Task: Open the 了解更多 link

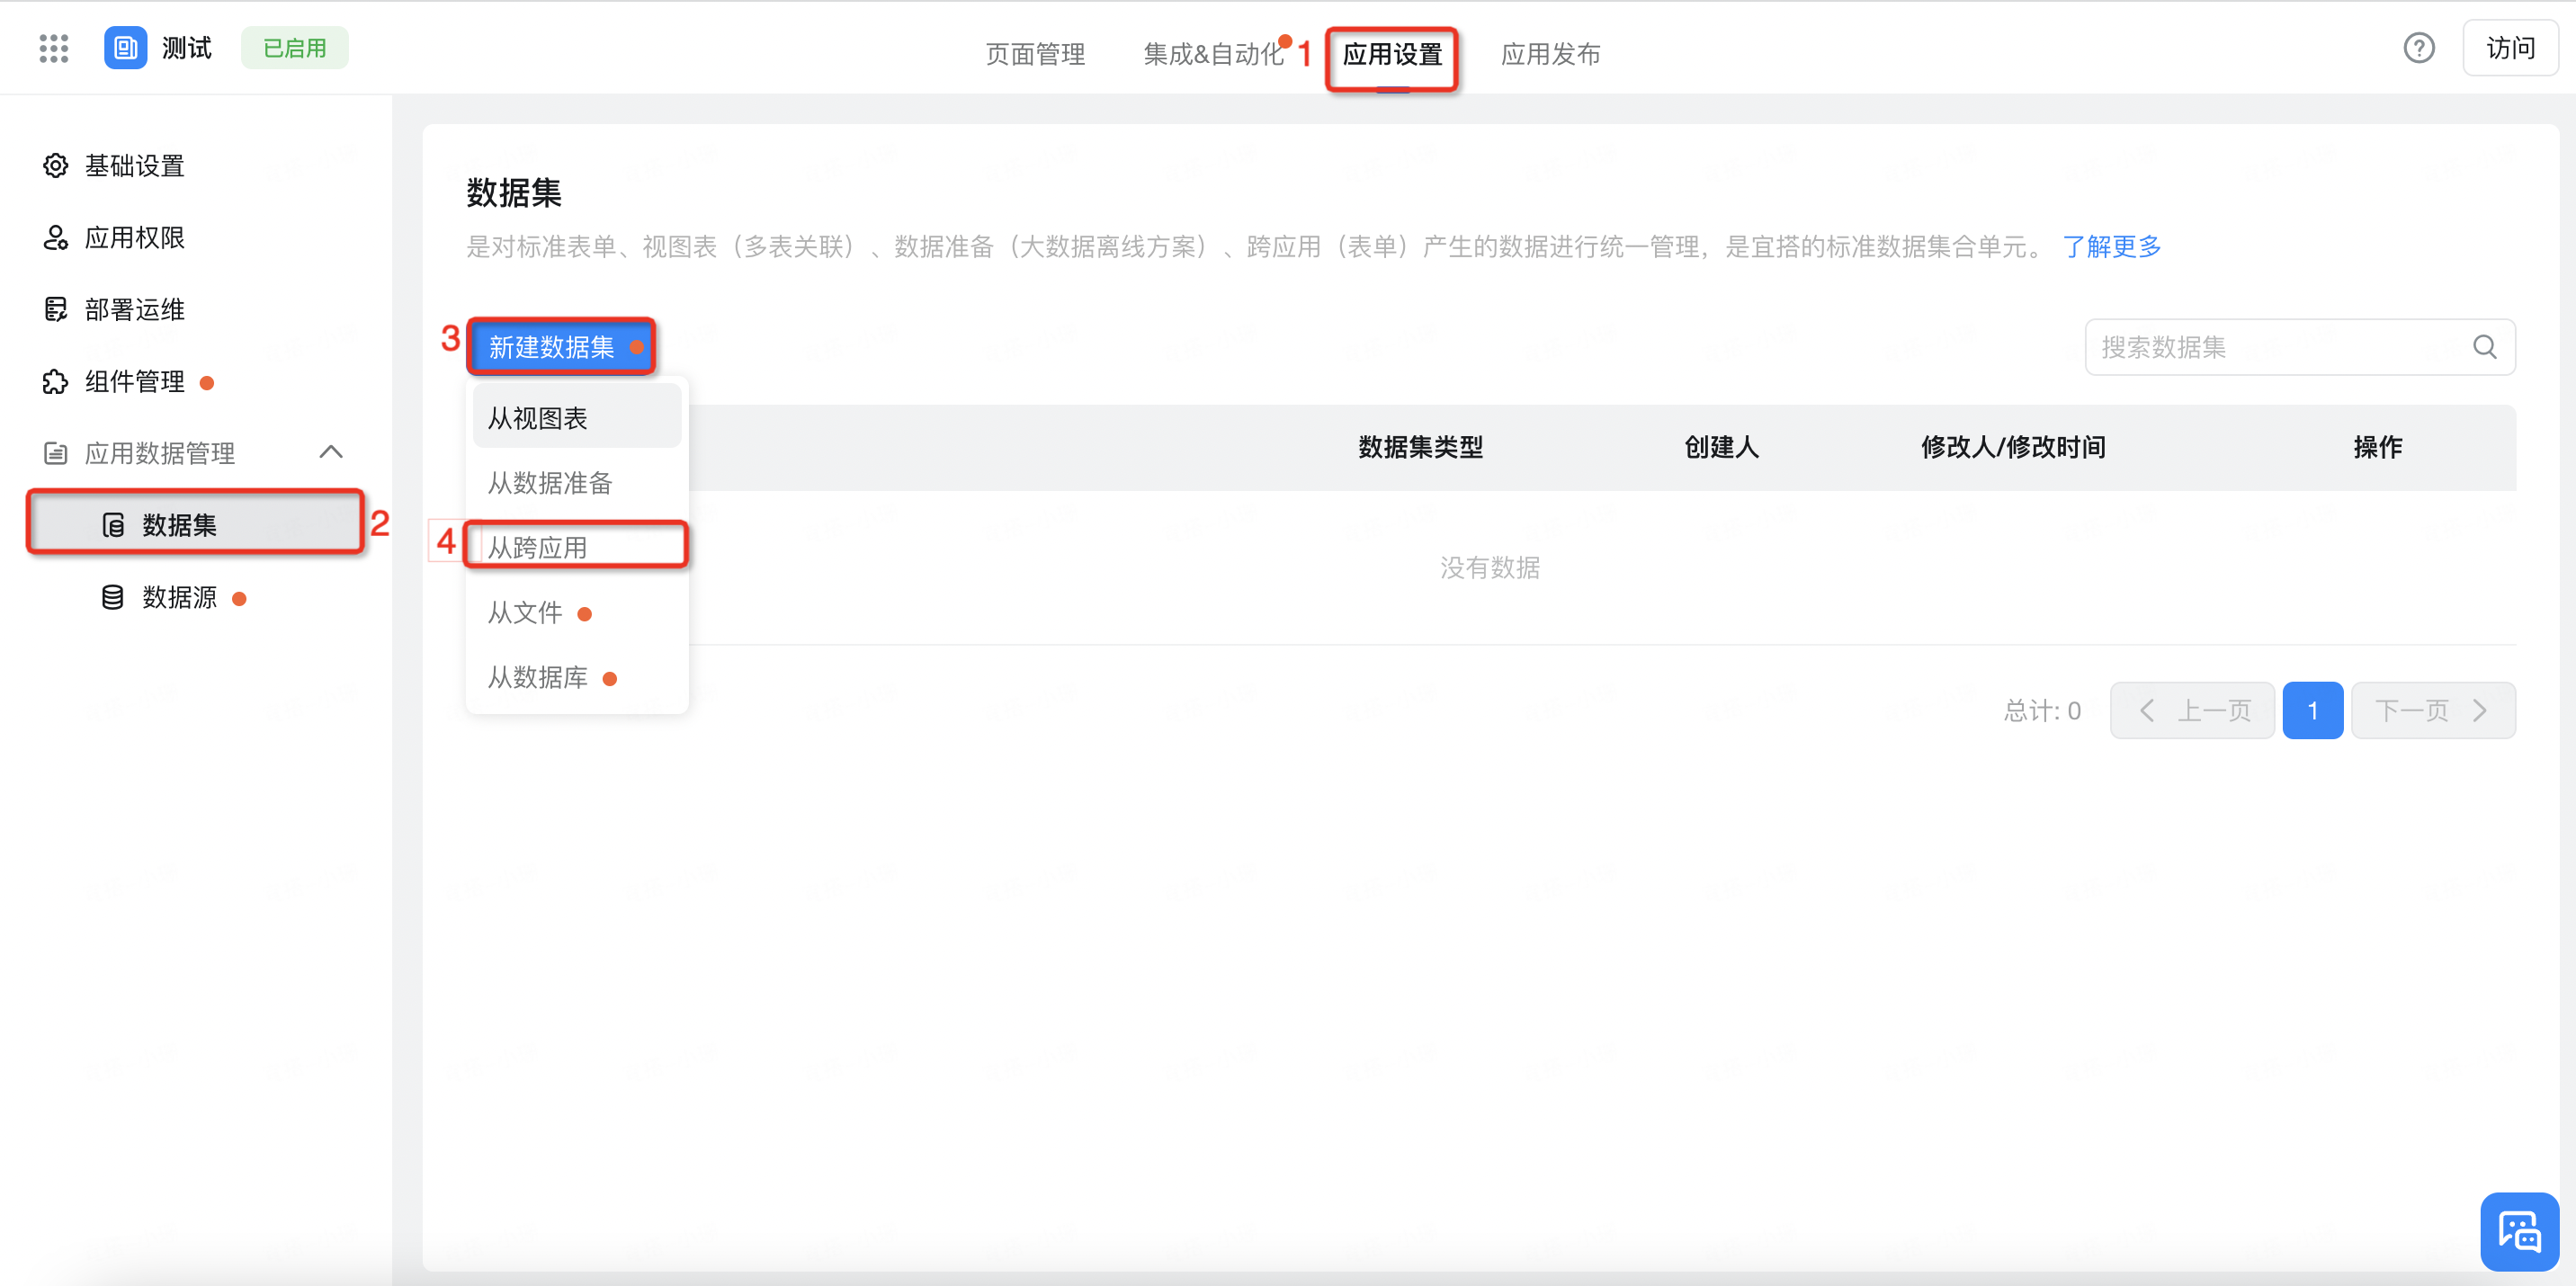Action: pos(2111,246)
